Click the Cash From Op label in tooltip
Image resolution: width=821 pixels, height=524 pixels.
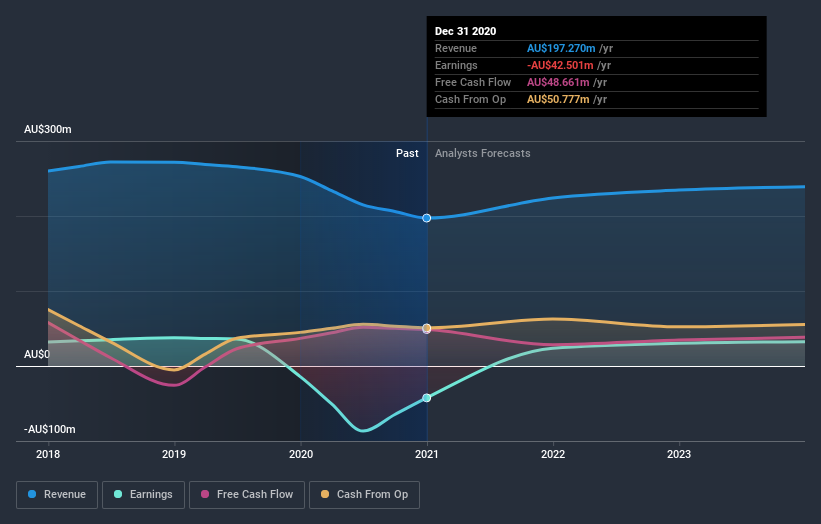pyautogui.click(x=471, y=99)
